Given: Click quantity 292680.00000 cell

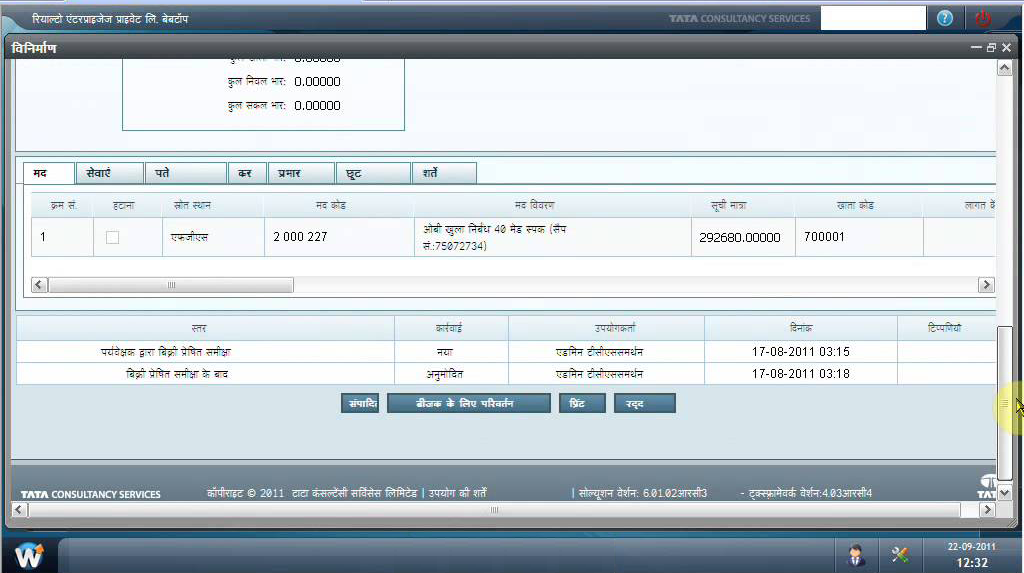Looking at the screenshot, I should [743, 237].
